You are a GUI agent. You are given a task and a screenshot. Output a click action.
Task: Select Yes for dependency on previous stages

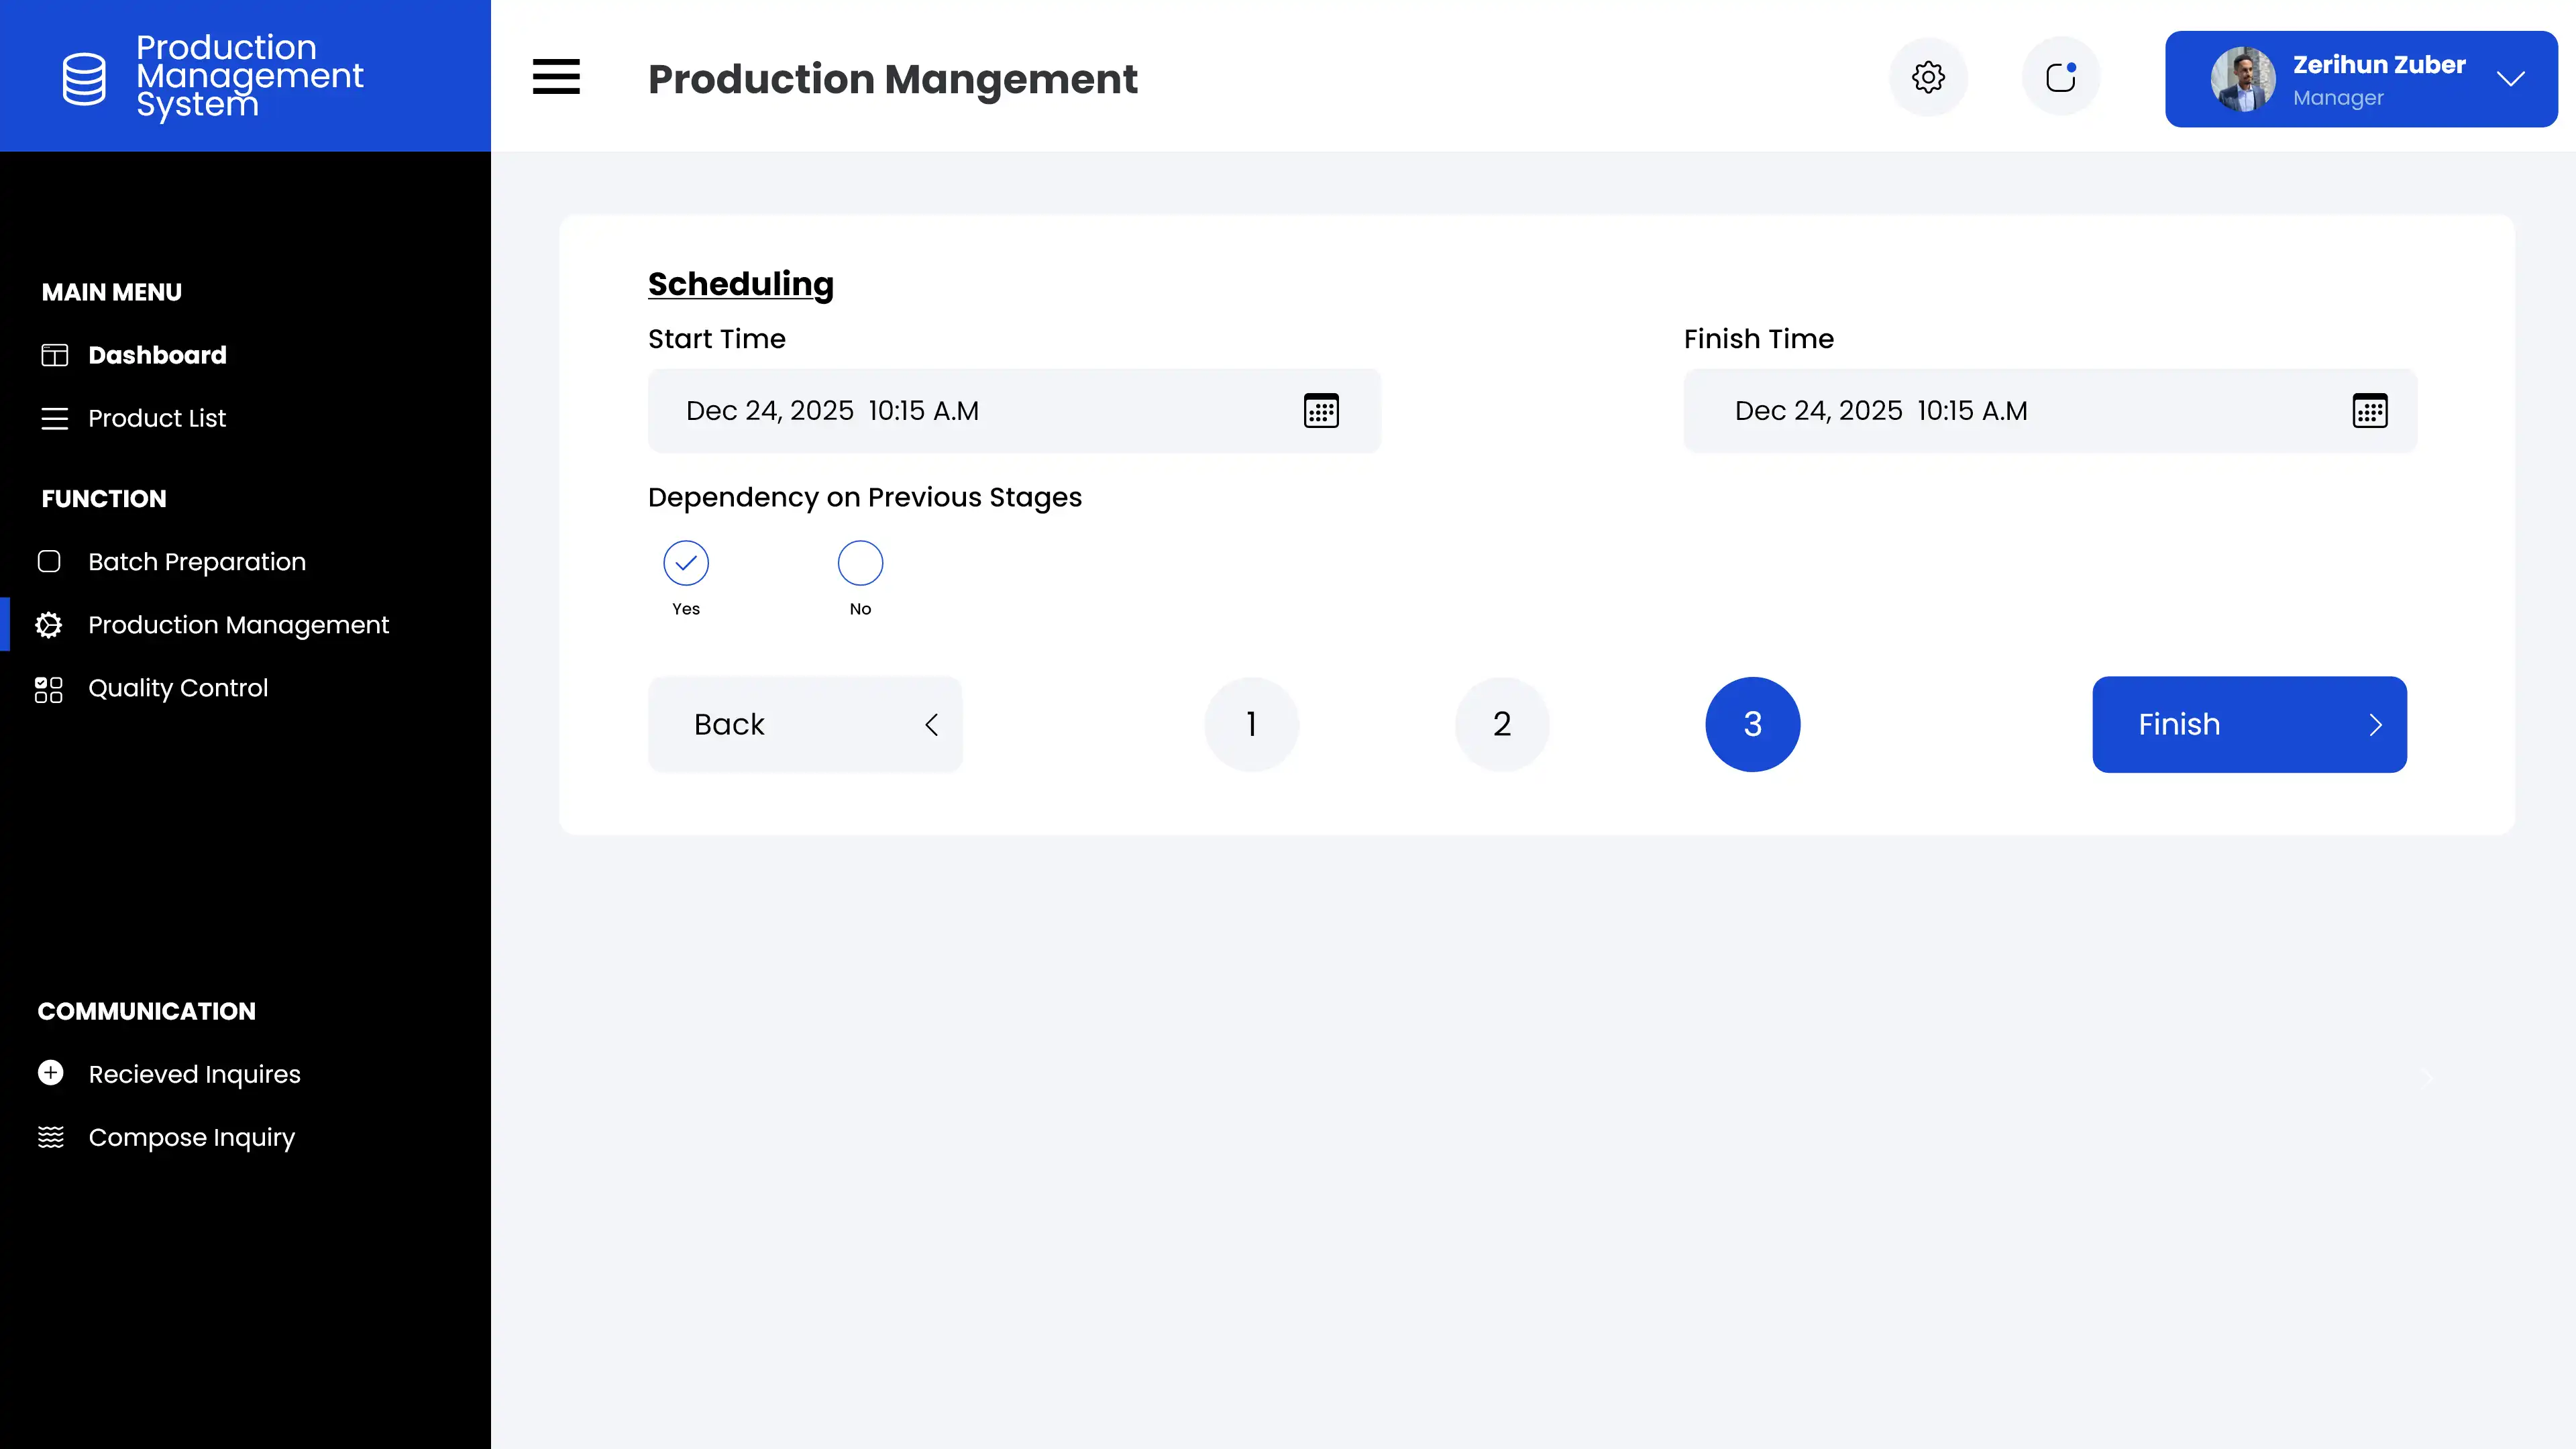click(686, 563)
